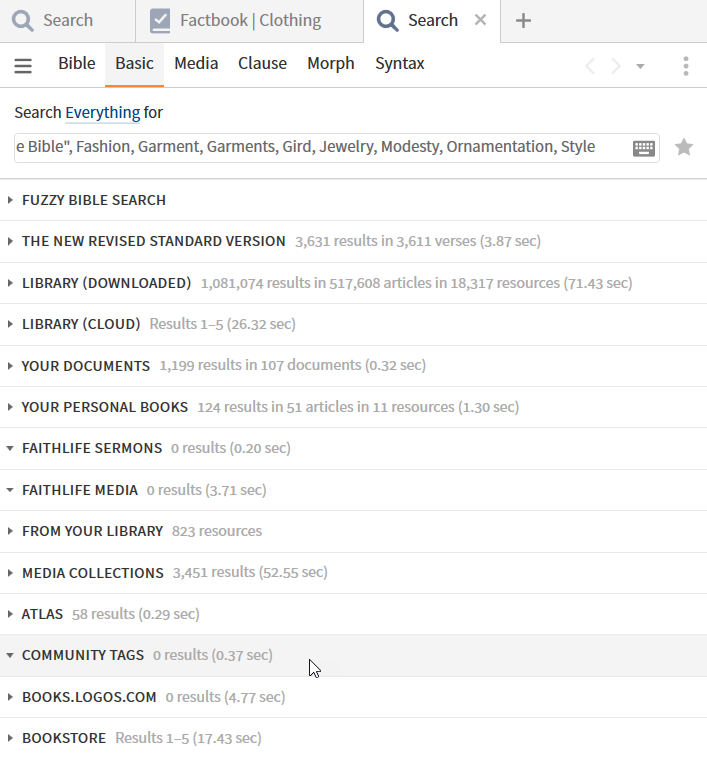This screenshot has height=760, width=707.
Task: Select the Morph search type
Action: click(x=330, y=63)
